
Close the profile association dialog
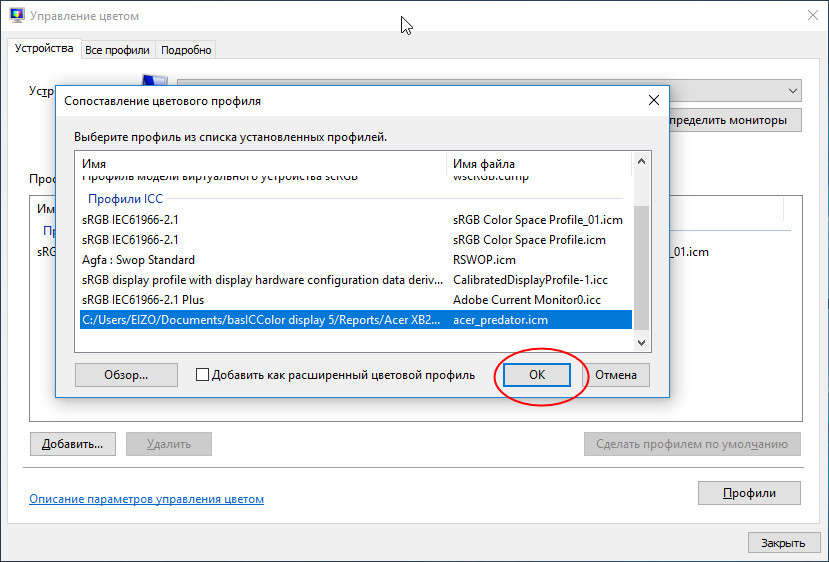[x=653, y=101]
